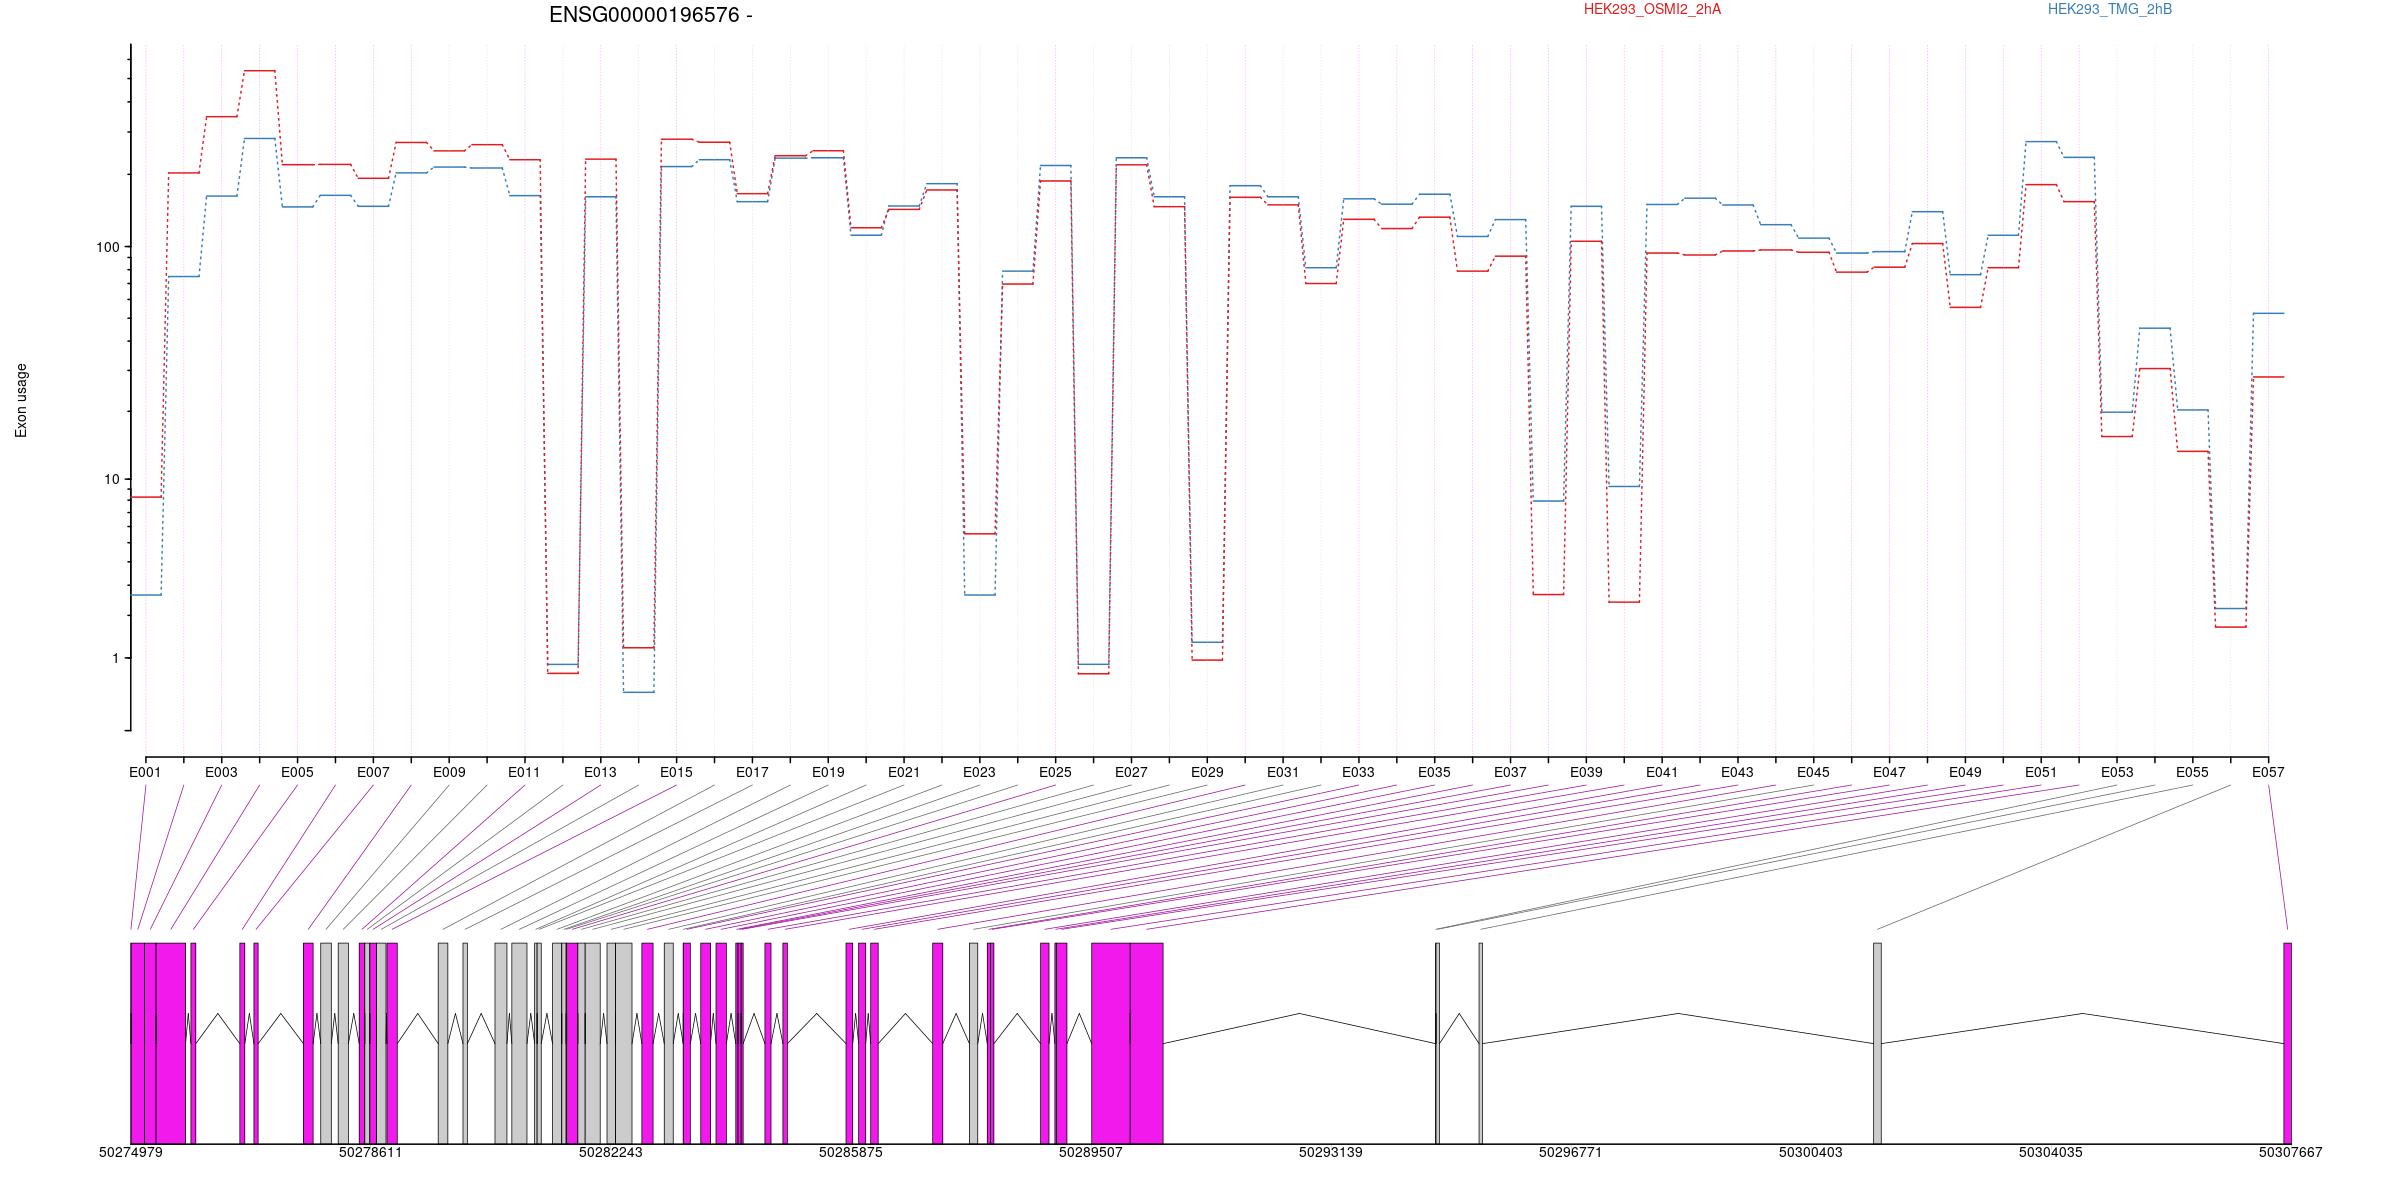Click the red E004 peak usage segment
2400x1200 pixels.
tap(260, 71)
